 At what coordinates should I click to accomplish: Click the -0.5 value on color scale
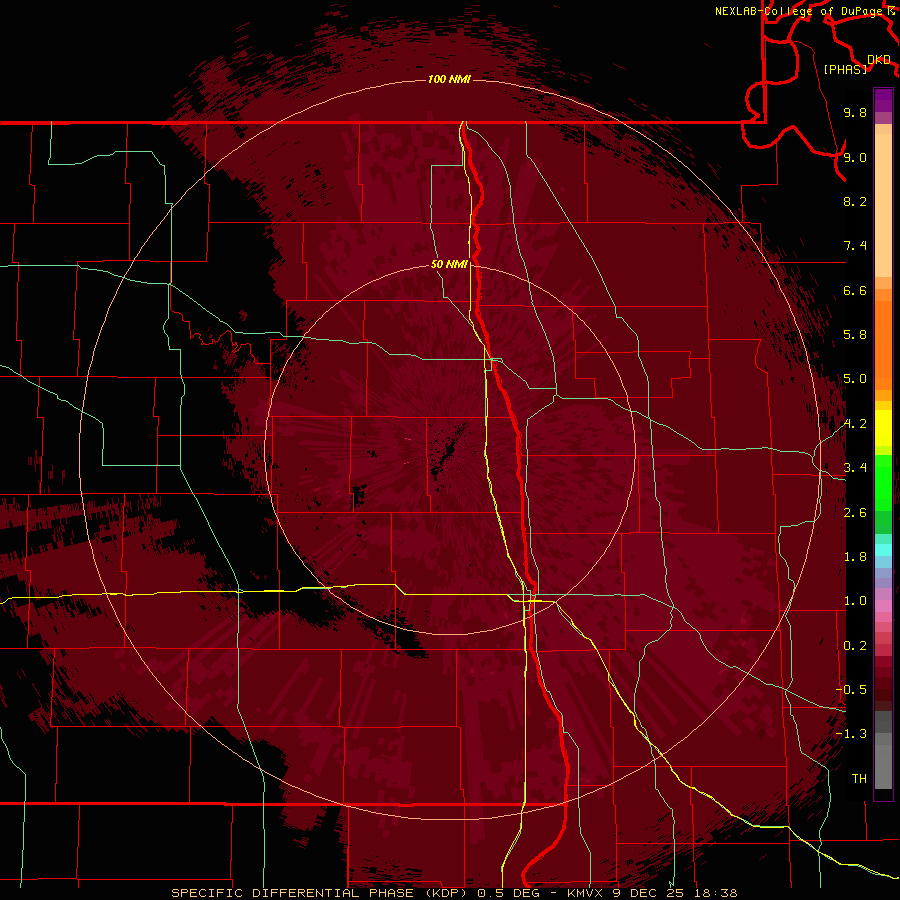tap(851, 690)
